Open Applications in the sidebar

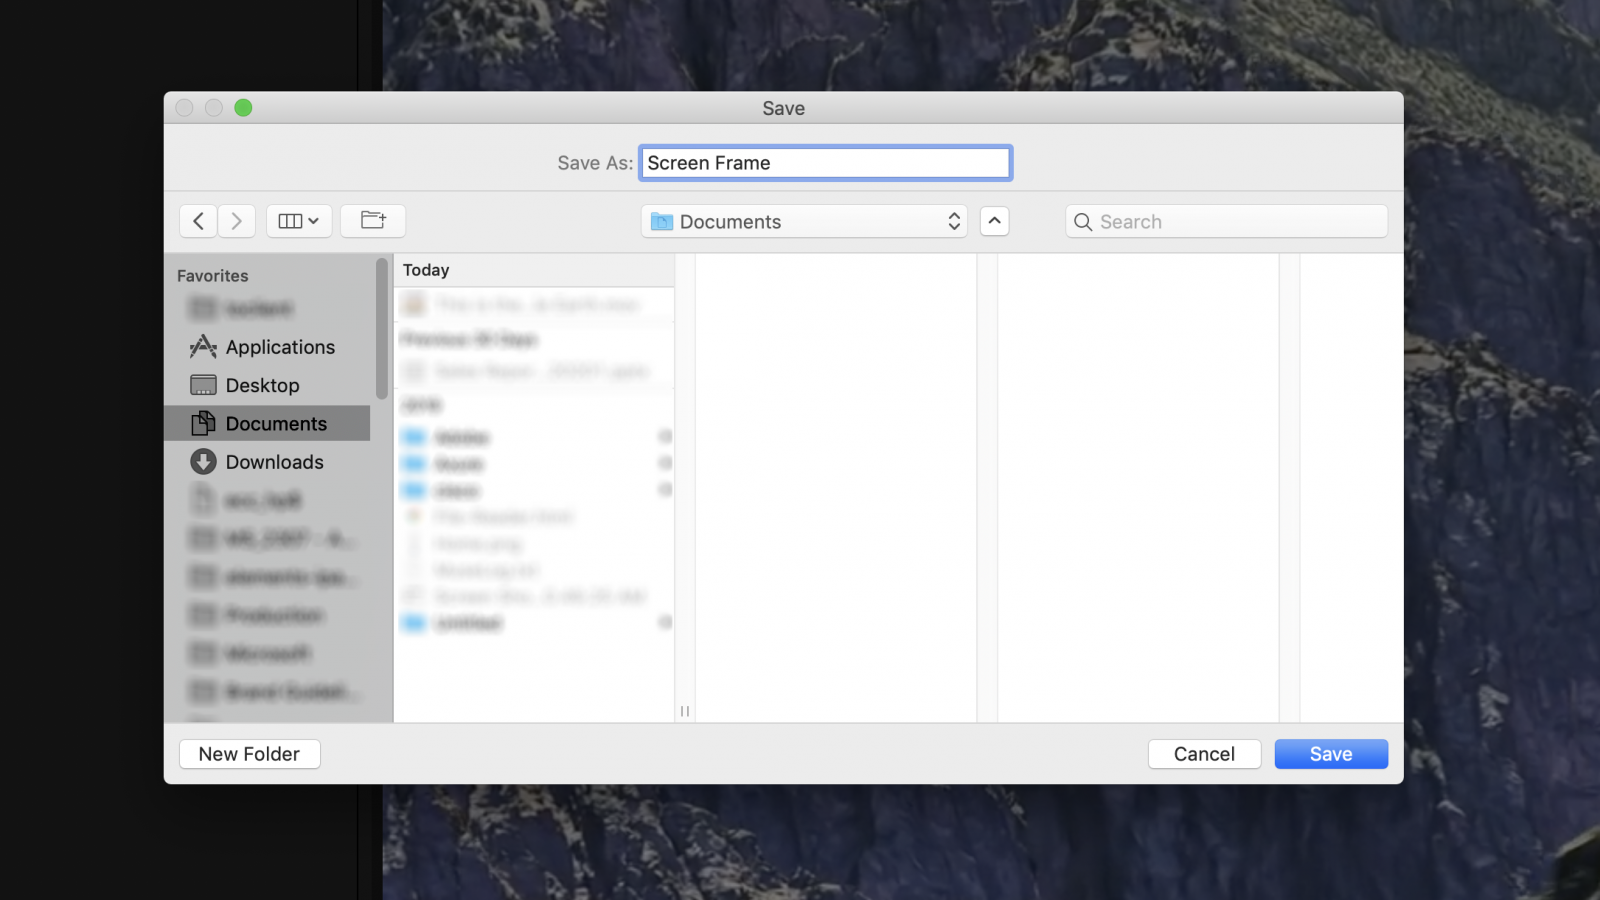279,347
